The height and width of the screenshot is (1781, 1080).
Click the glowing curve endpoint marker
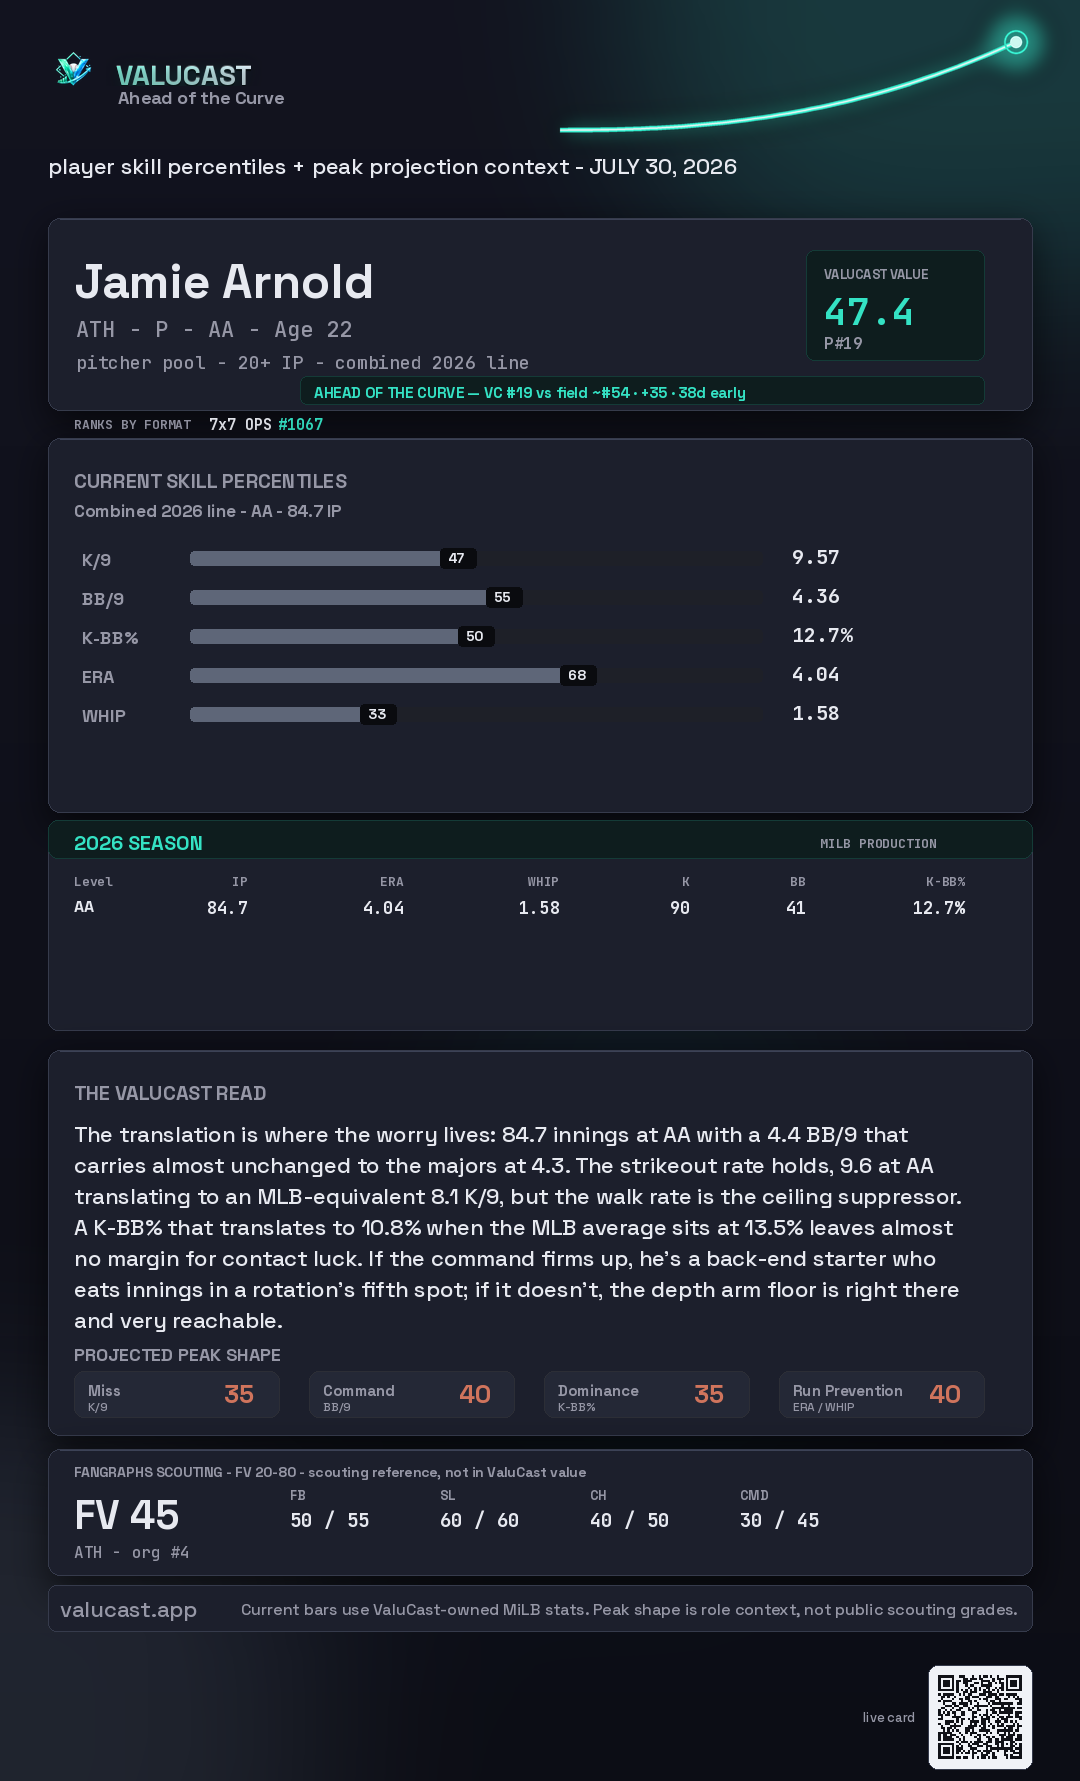[1016, 42]
